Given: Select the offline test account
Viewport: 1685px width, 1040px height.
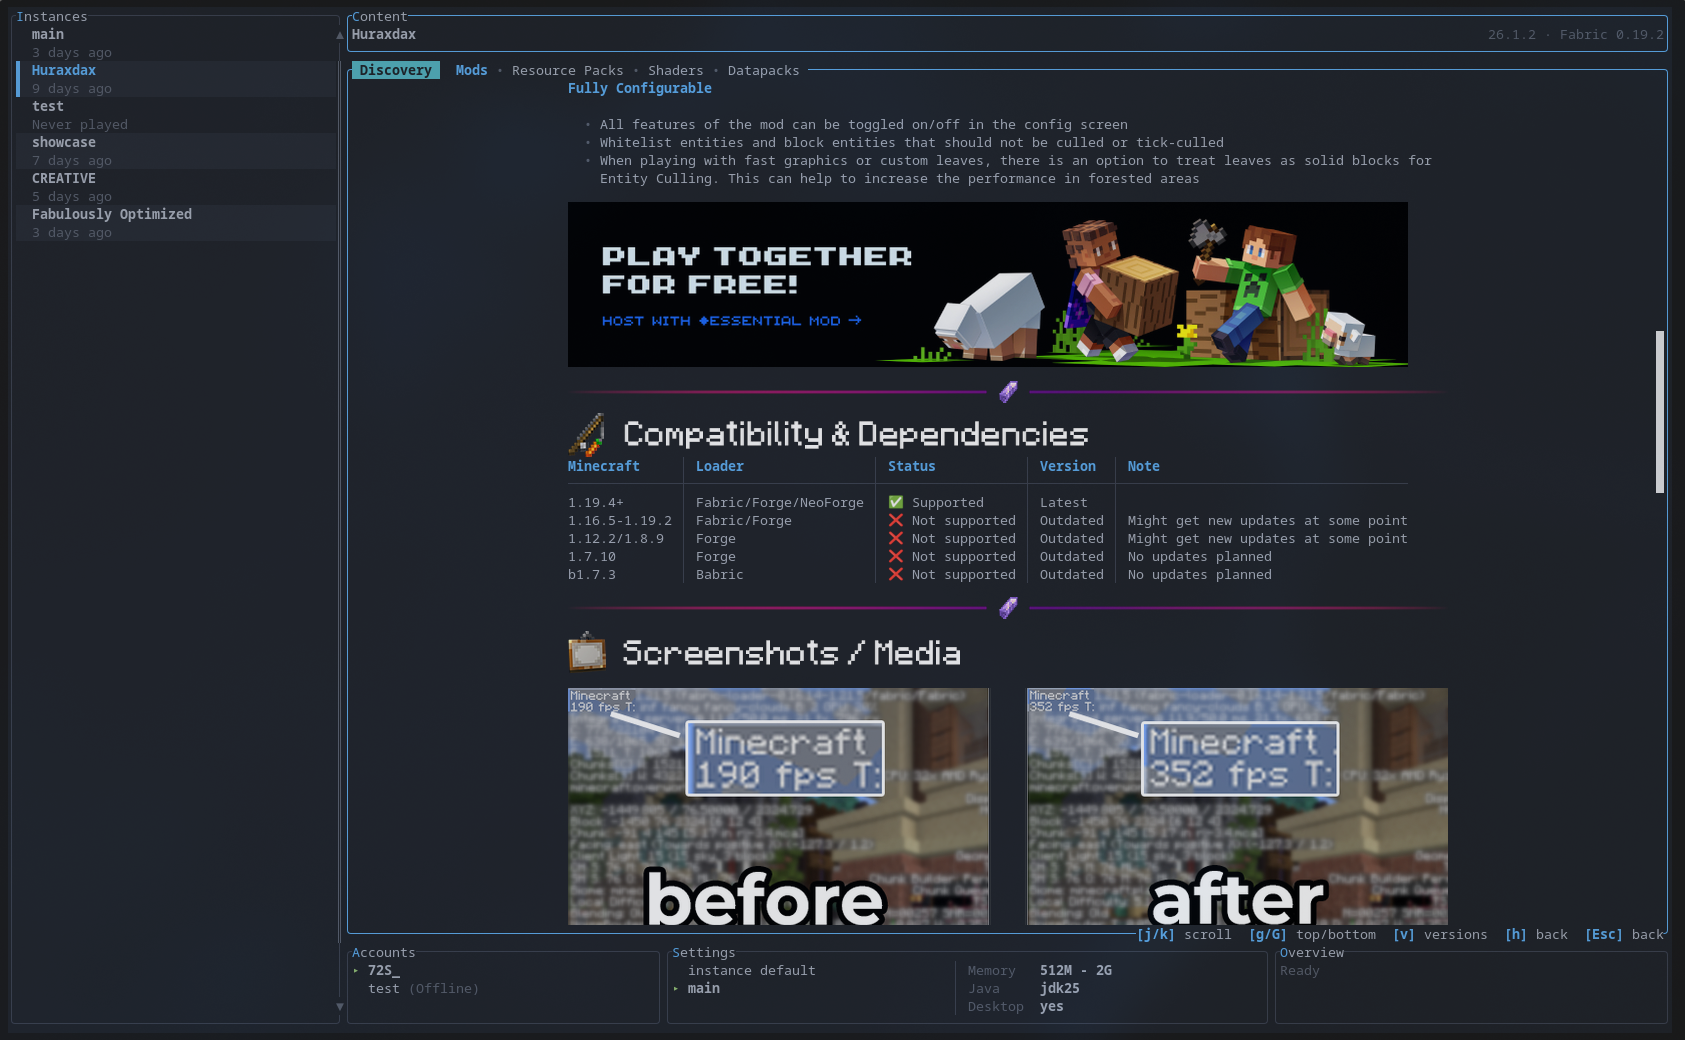Looking at the screenshot, I should (x=423, y=988).
